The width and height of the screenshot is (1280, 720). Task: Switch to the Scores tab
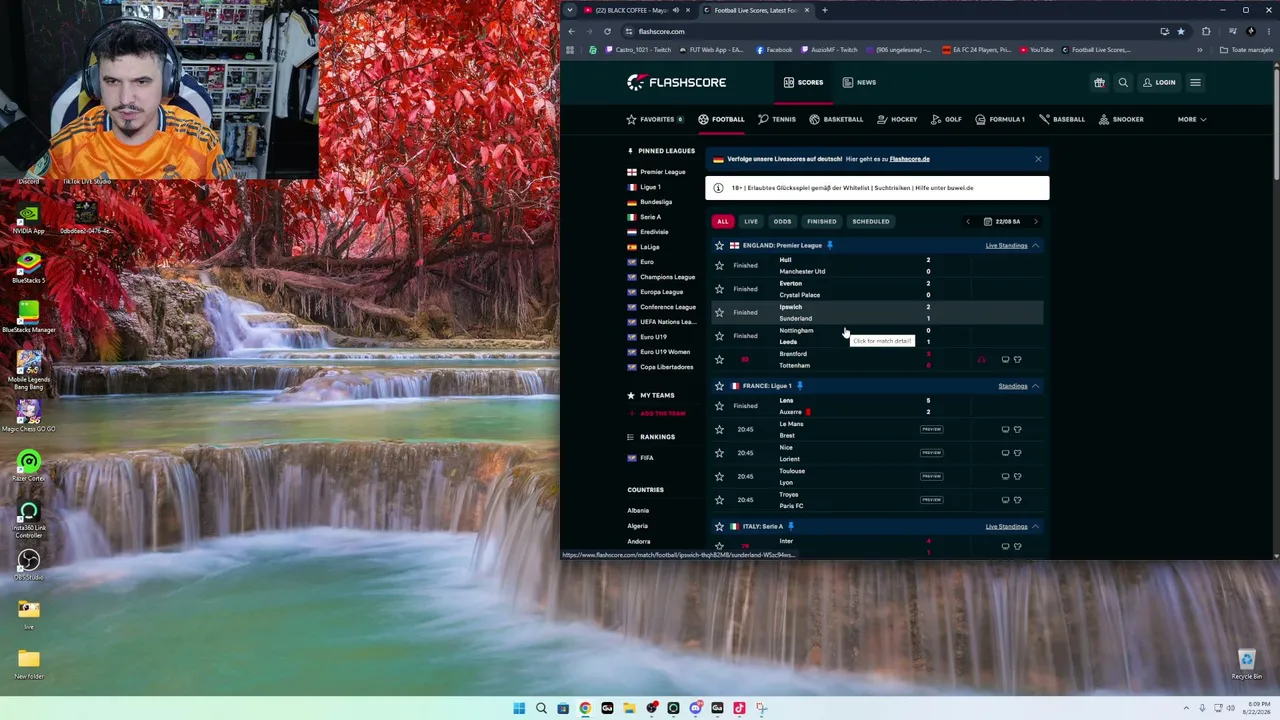[803, 82]
